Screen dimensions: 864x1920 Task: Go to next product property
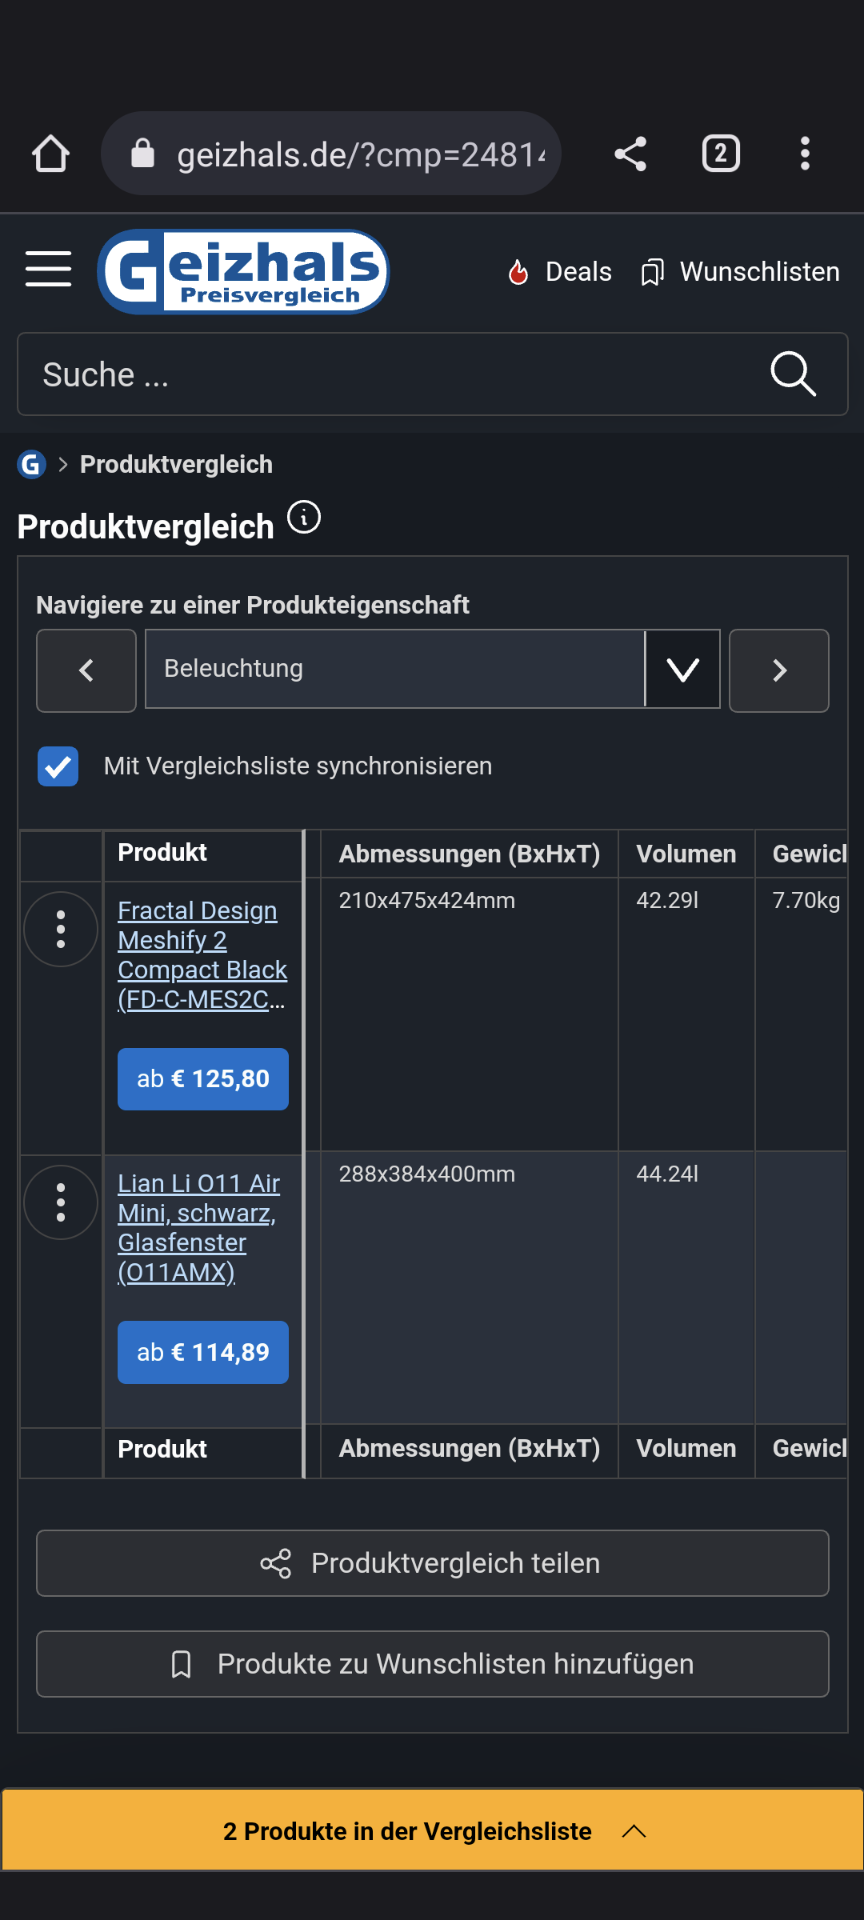[779, 670]
